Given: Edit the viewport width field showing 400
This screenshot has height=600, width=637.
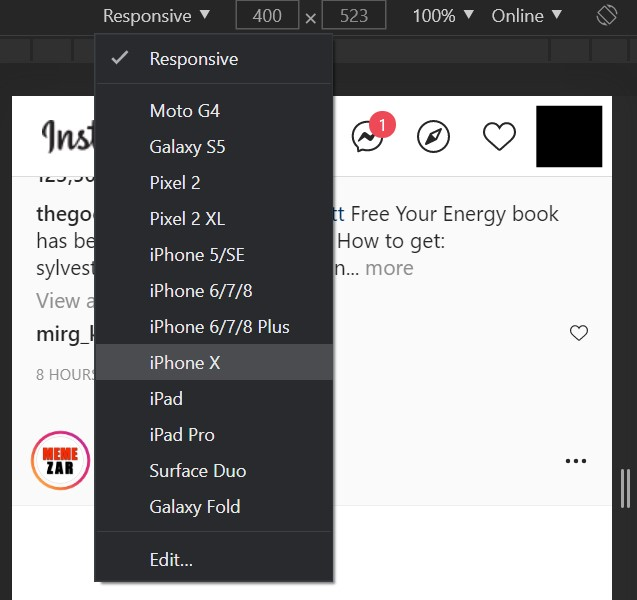Looking at the screenshot, I should (267, 16).
